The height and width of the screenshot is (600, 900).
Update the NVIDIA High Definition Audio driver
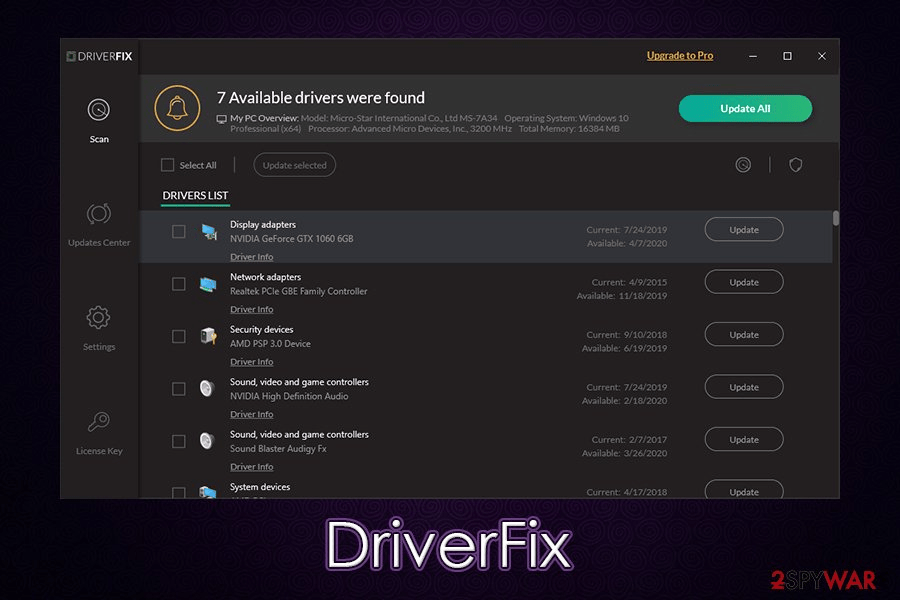[744, 387]
